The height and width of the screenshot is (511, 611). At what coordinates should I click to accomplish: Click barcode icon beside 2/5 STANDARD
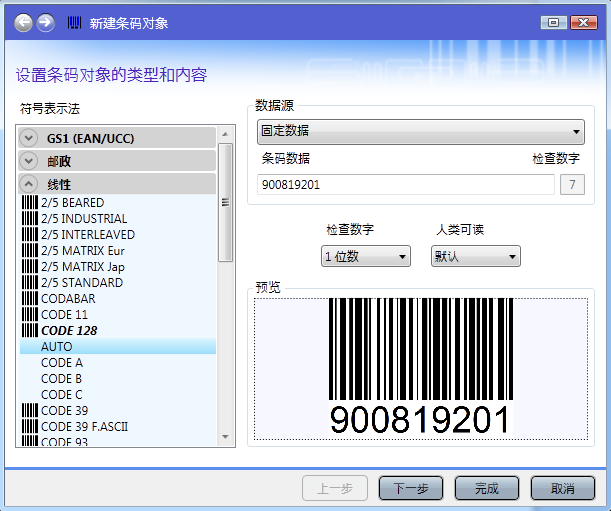(30, 283)
